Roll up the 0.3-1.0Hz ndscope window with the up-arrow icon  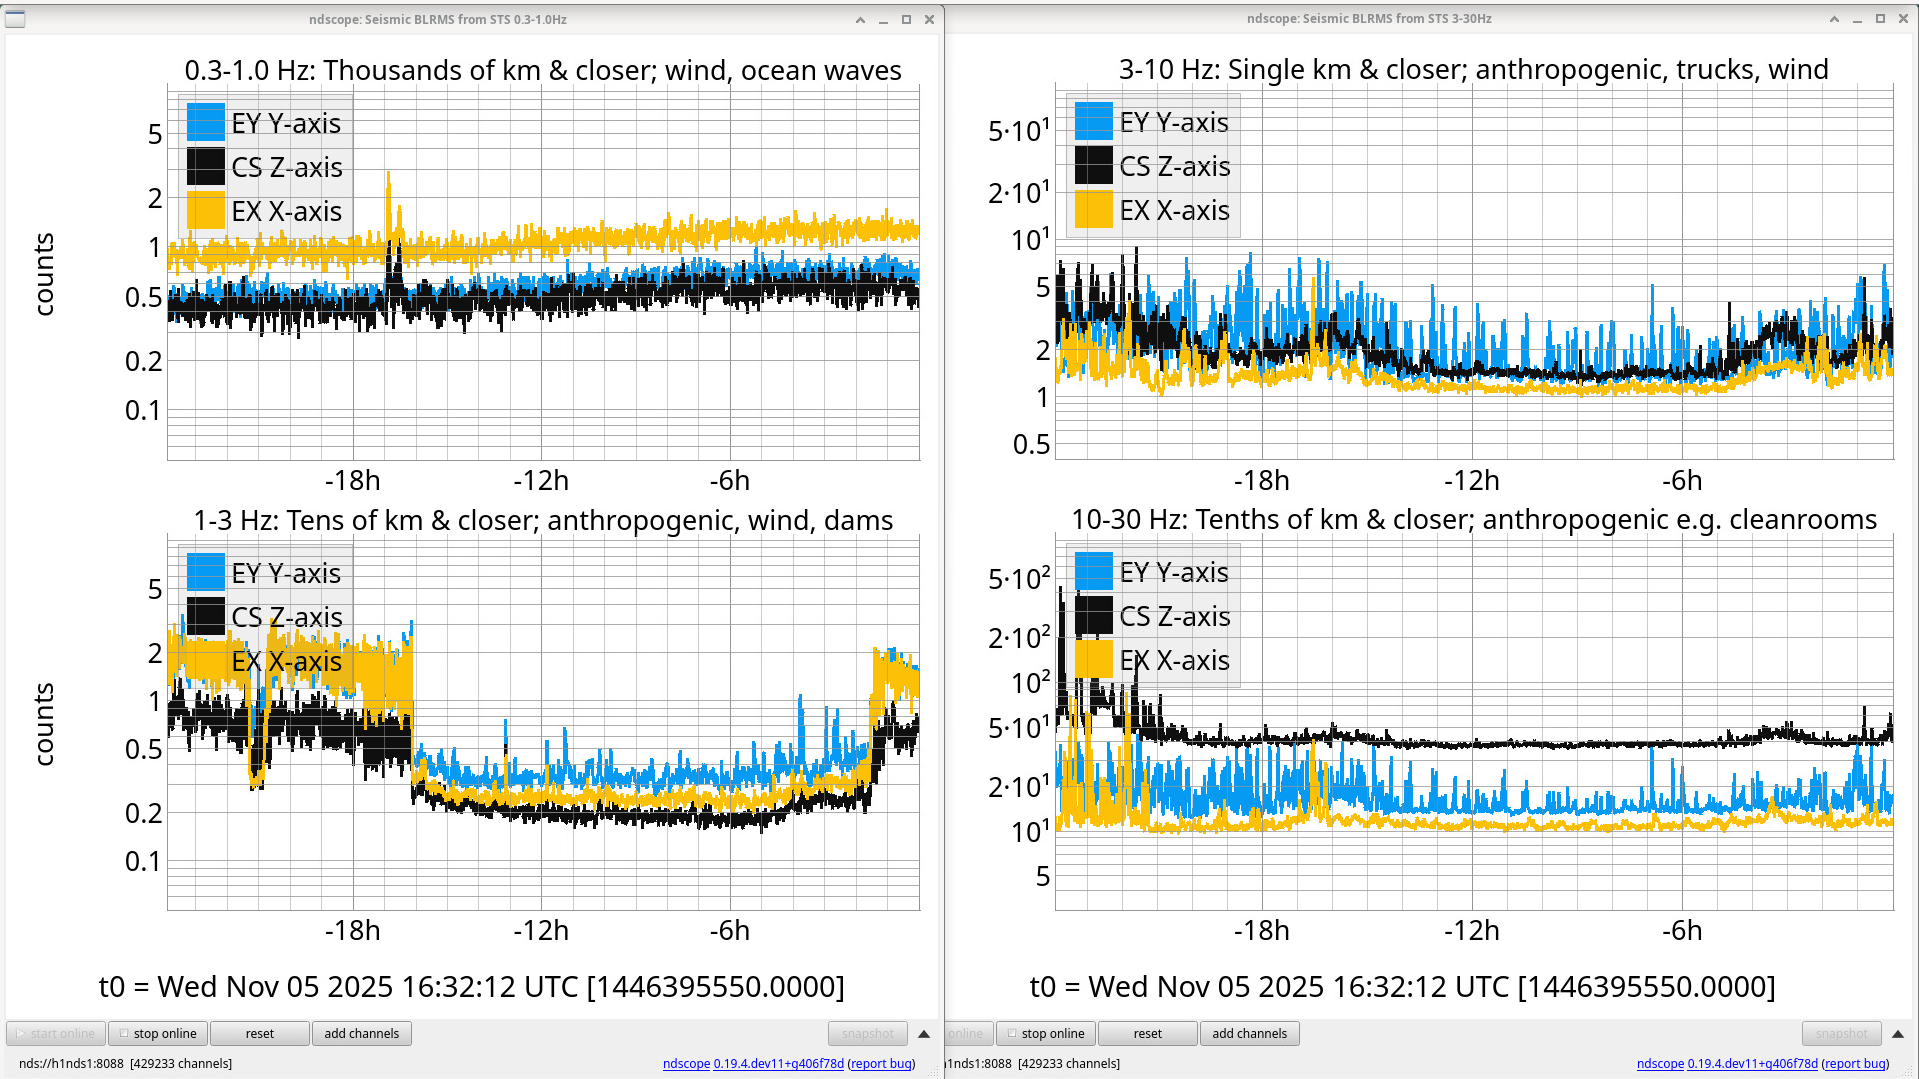click(x=860, y=20)
